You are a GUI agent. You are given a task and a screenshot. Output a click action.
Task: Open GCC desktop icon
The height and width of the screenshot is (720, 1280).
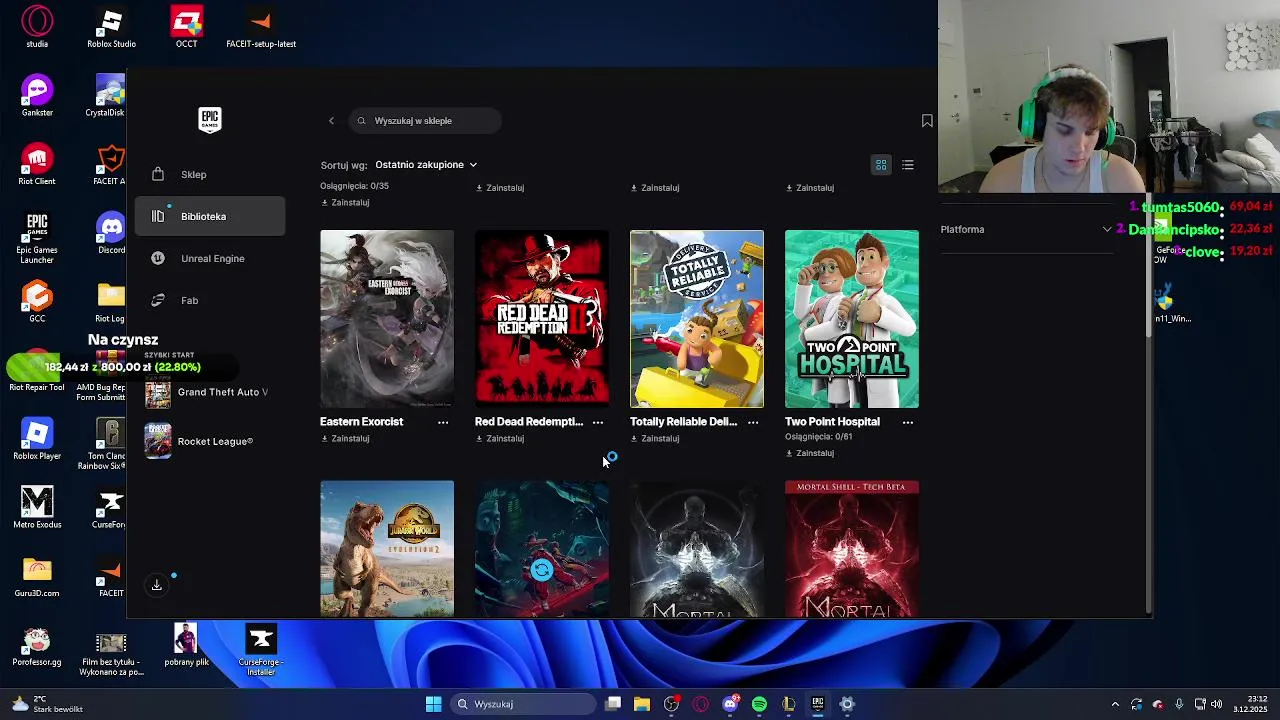pos(37,302)
